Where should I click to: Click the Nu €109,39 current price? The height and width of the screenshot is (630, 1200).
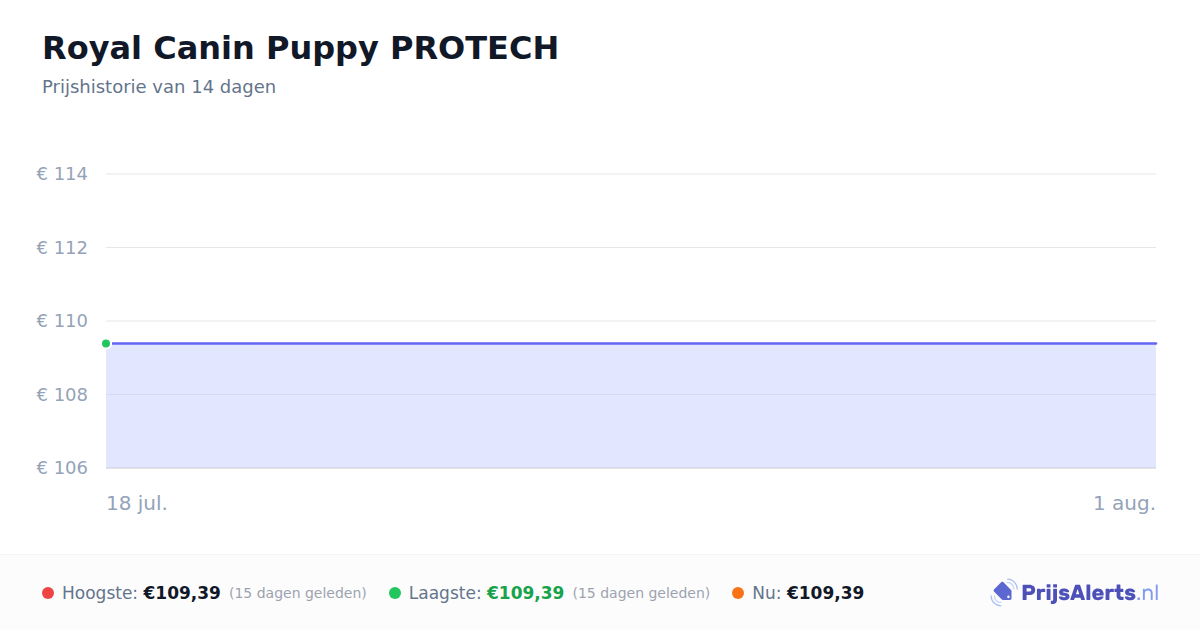point(825,593)
